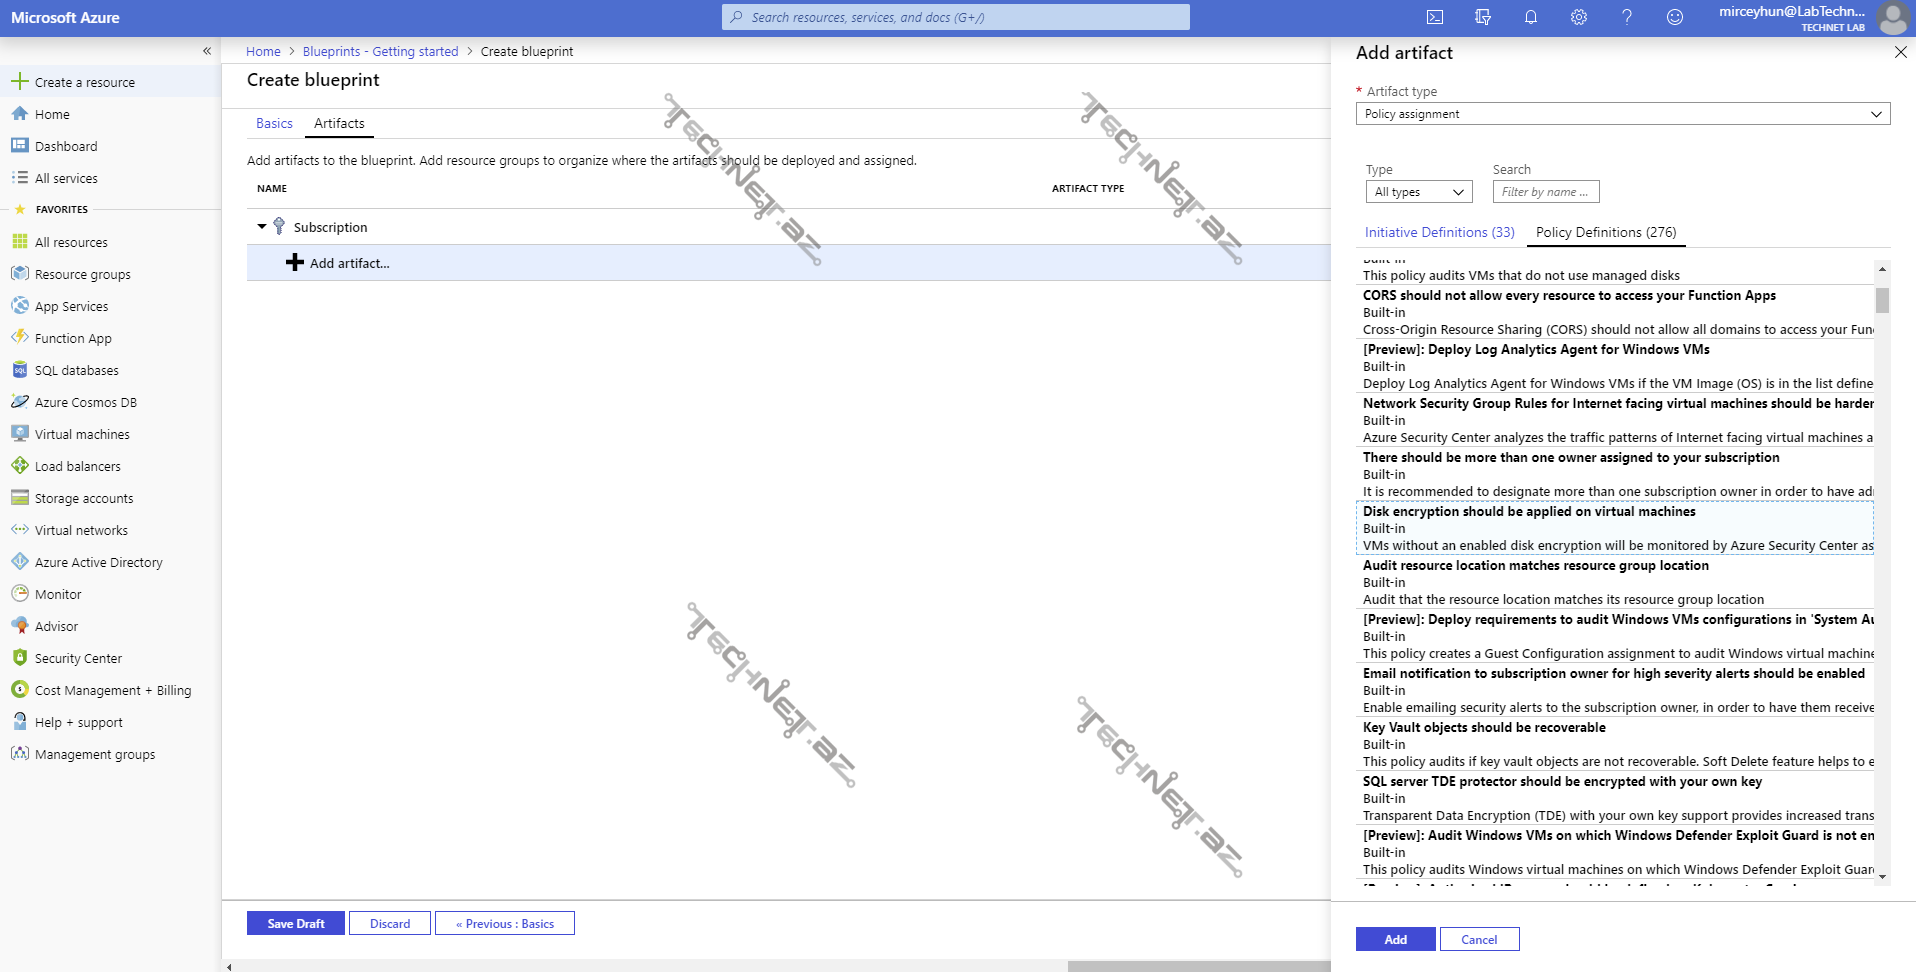Image resolution: width=1916 pixels, height=972 pixels.
Task: Switch to Initiative Definitions tab
Action: 1439,232
